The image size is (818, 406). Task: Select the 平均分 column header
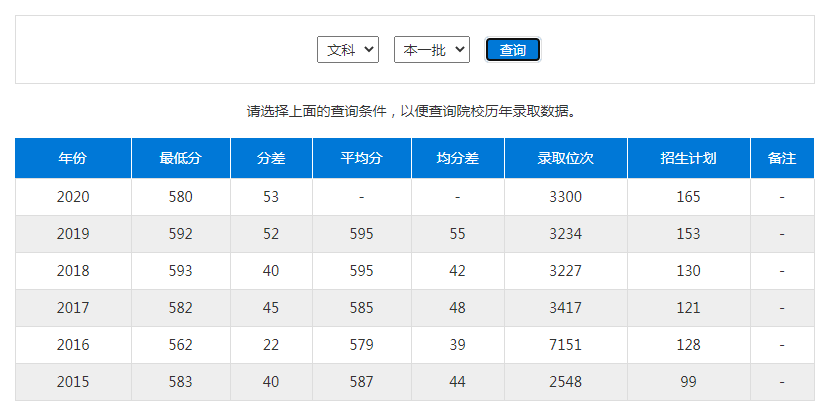coord(361,158)
